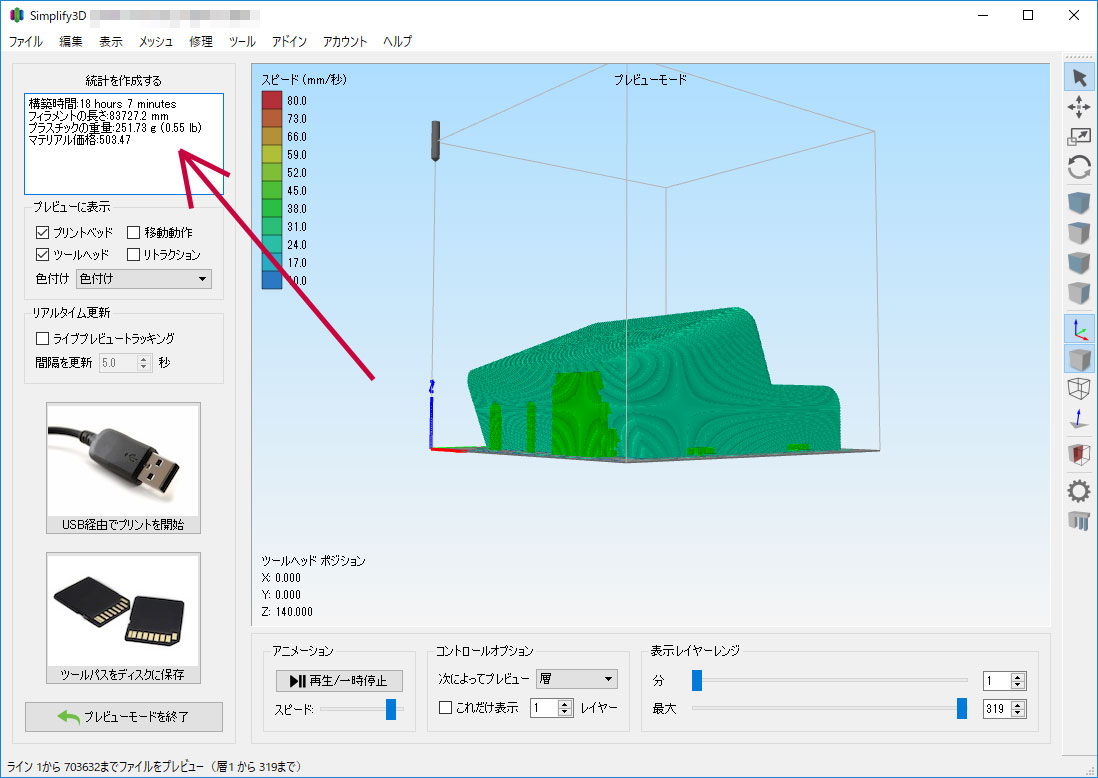The image size is (1098, 778).
Task: Select the arrow pointer tool
Action: pyautogui.click(x=1079, y=77)
